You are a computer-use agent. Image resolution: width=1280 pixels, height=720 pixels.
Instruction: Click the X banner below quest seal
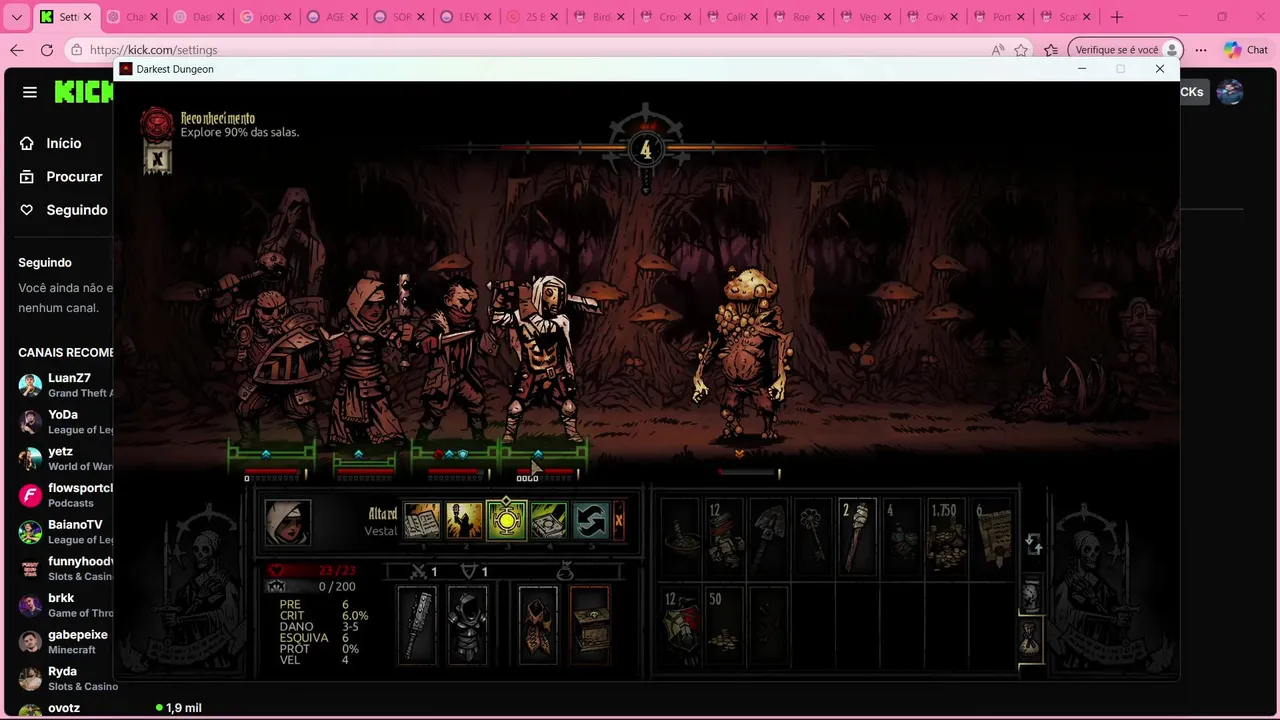click(x=157, y=158)
